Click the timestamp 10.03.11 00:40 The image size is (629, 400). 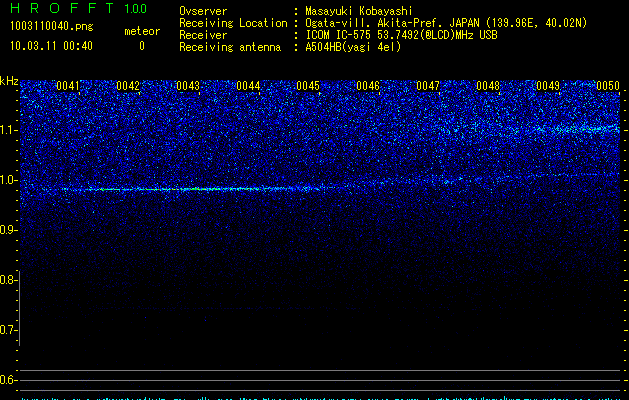point(51,46)
